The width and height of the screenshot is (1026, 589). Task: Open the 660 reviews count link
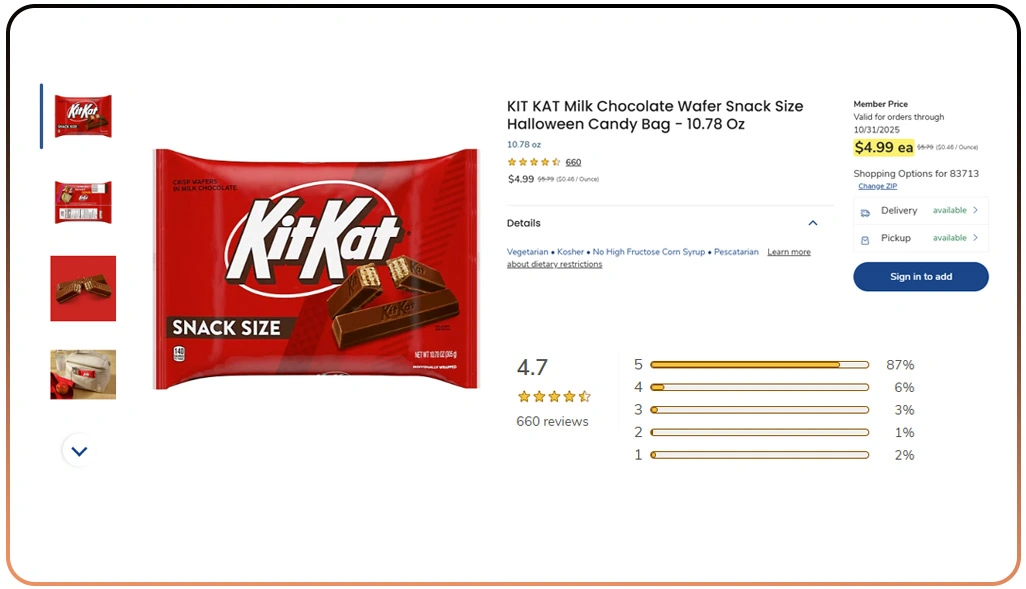point(573,162)
